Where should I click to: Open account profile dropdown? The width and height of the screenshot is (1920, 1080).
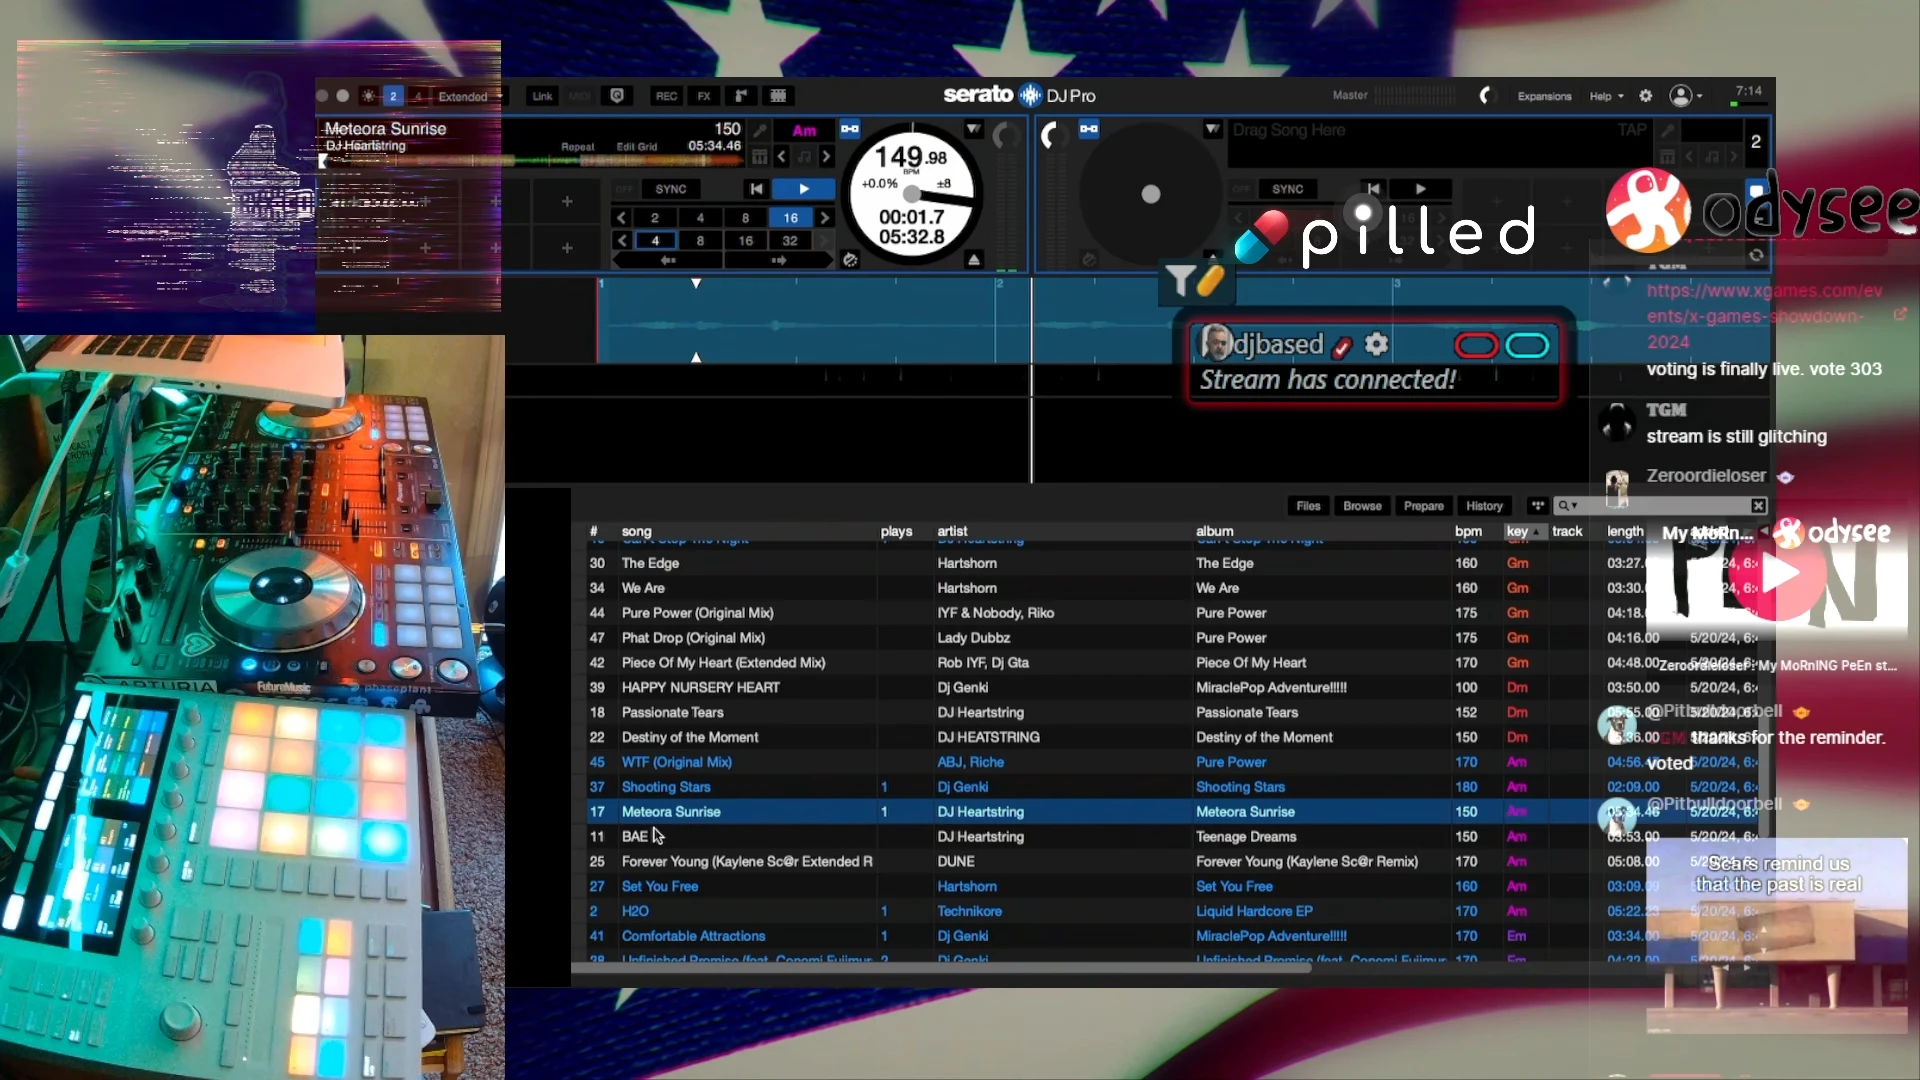pyautogui.click(x=1686, y=96)
